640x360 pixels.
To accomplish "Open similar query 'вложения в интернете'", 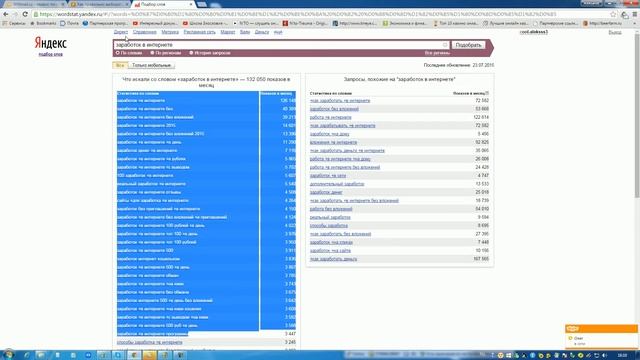I will (333, 142).
